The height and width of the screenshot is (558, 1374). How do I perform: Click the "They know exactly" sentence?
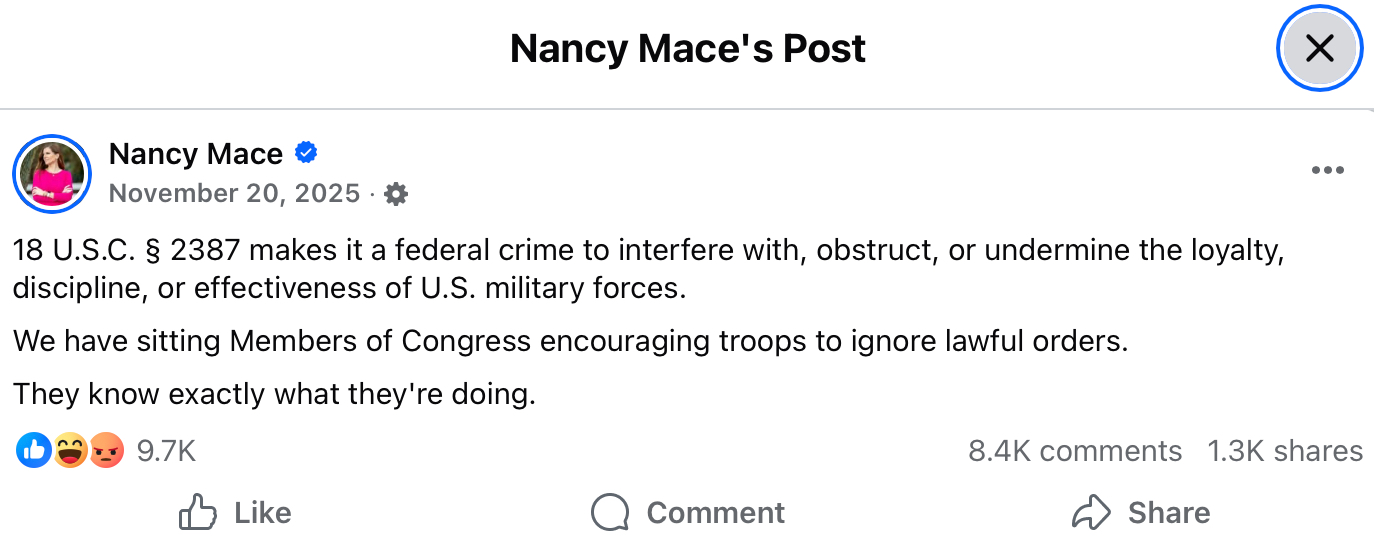pos(275,394)
